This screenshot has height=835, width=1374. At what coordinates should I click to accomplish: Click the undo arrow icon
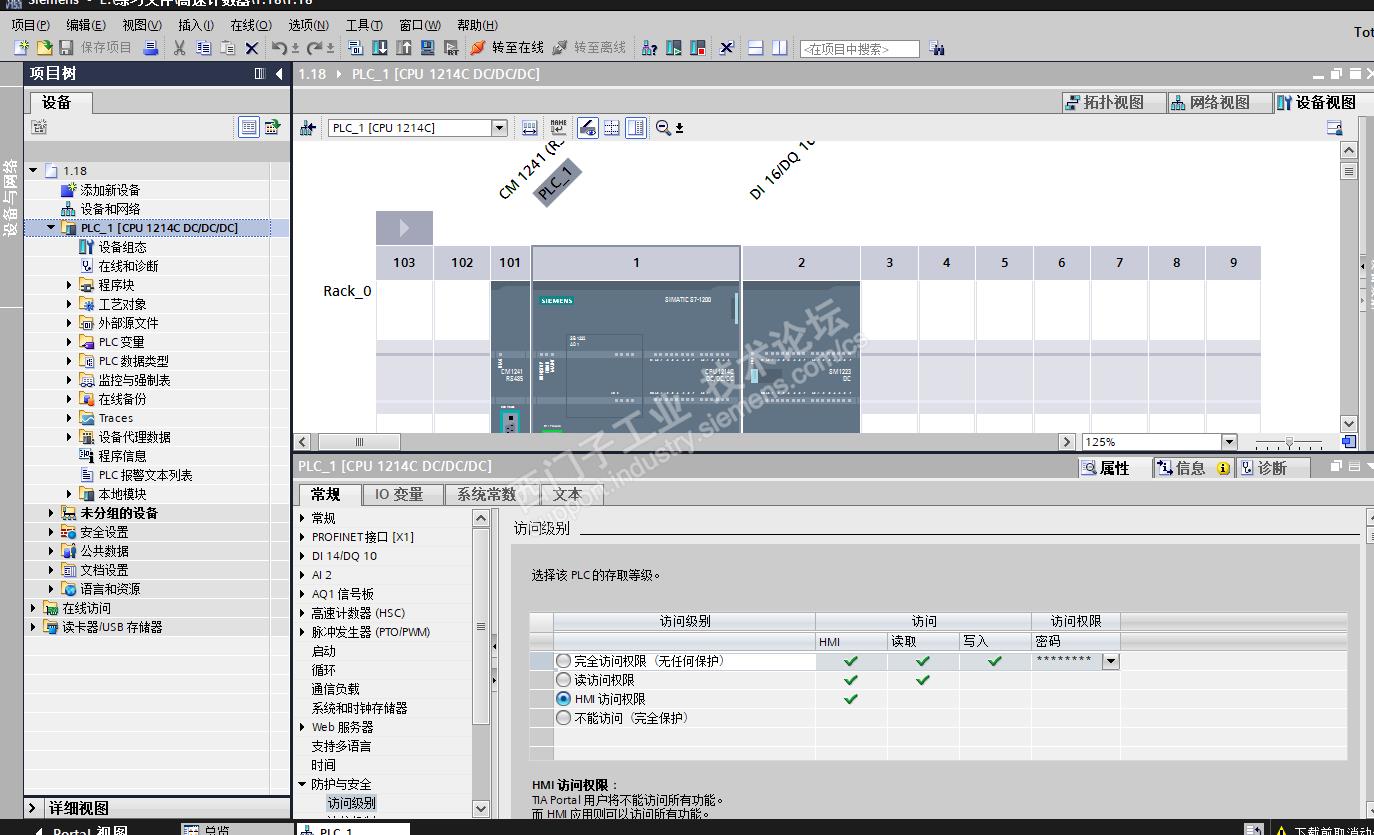[x=279, y=48]
